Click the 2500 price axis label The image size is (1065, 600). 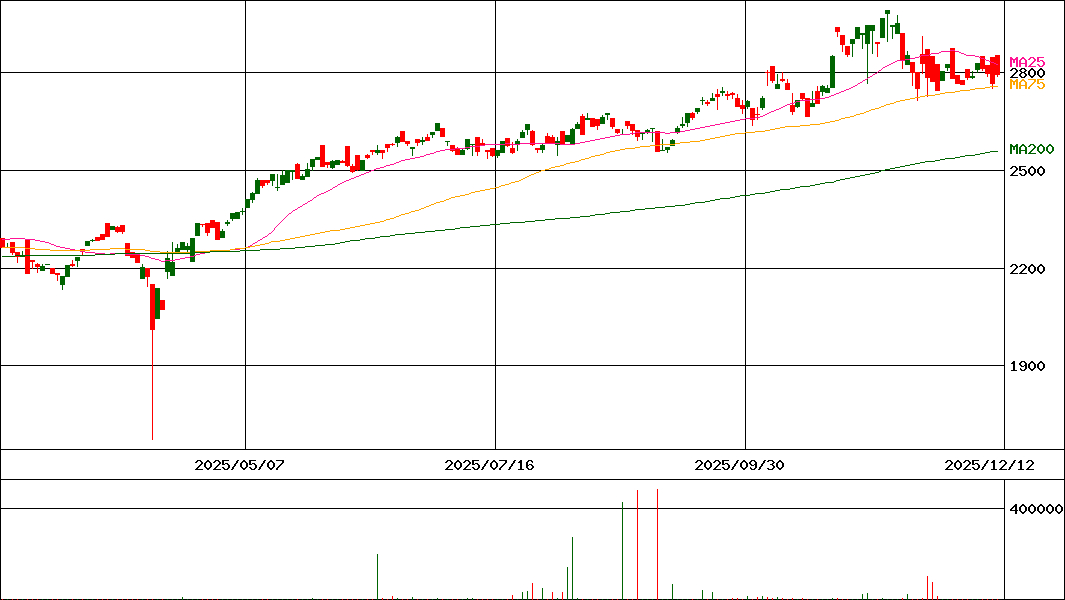click(1027, 171)
